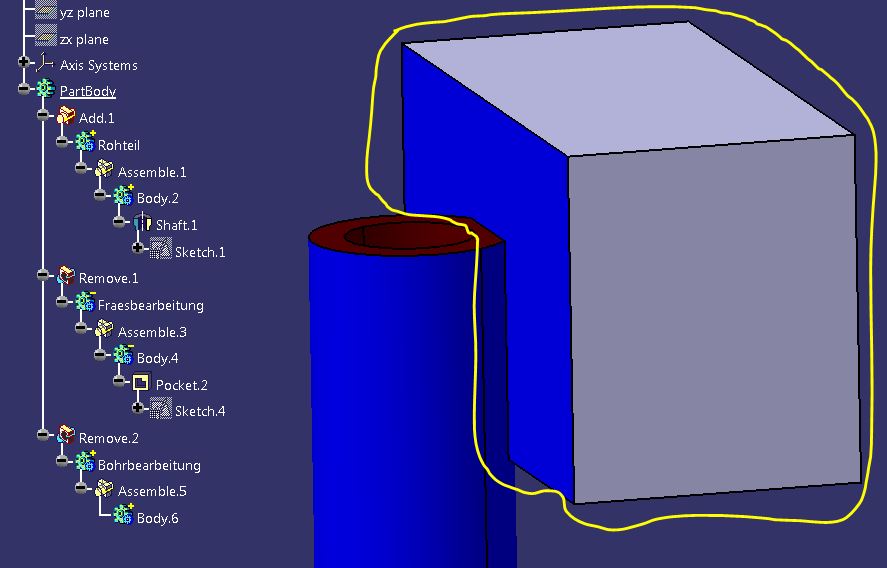
Task: Collapse the Body.4 node
Action: [101, 355]
